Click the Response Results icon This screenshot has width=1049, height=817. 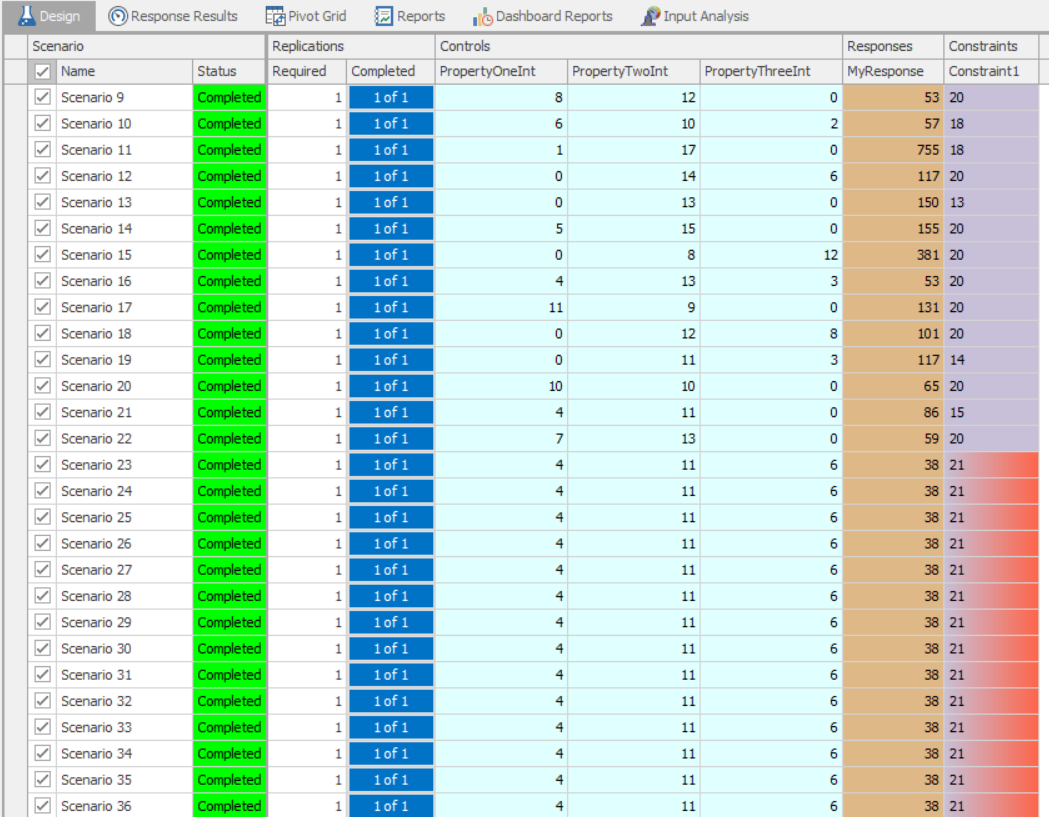[118, 16]
